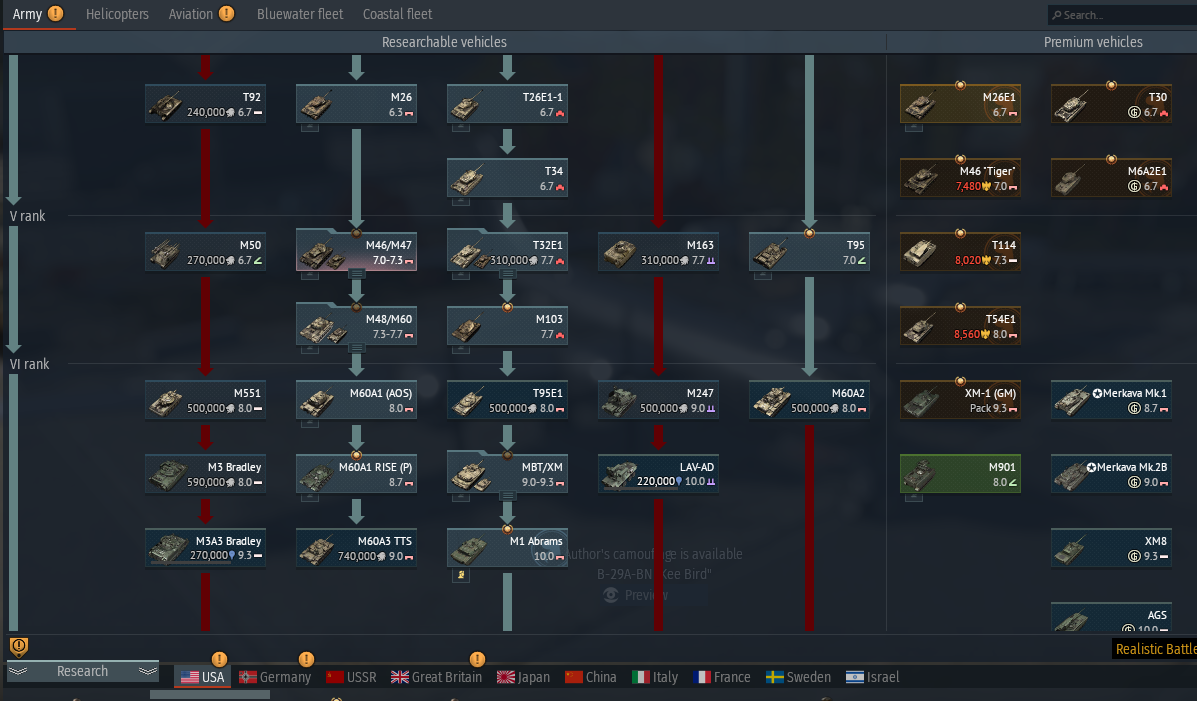Select the XM-1 (GM) pack card
The height and width of the screenshot is (701, 1197).
[960, 400]
